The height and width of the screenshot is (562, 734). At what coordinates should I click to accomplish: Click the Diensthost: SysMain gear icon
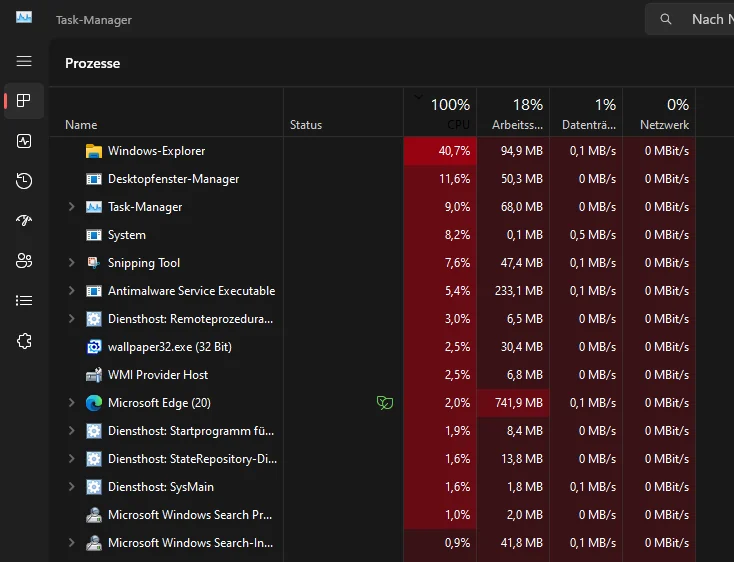94,487
